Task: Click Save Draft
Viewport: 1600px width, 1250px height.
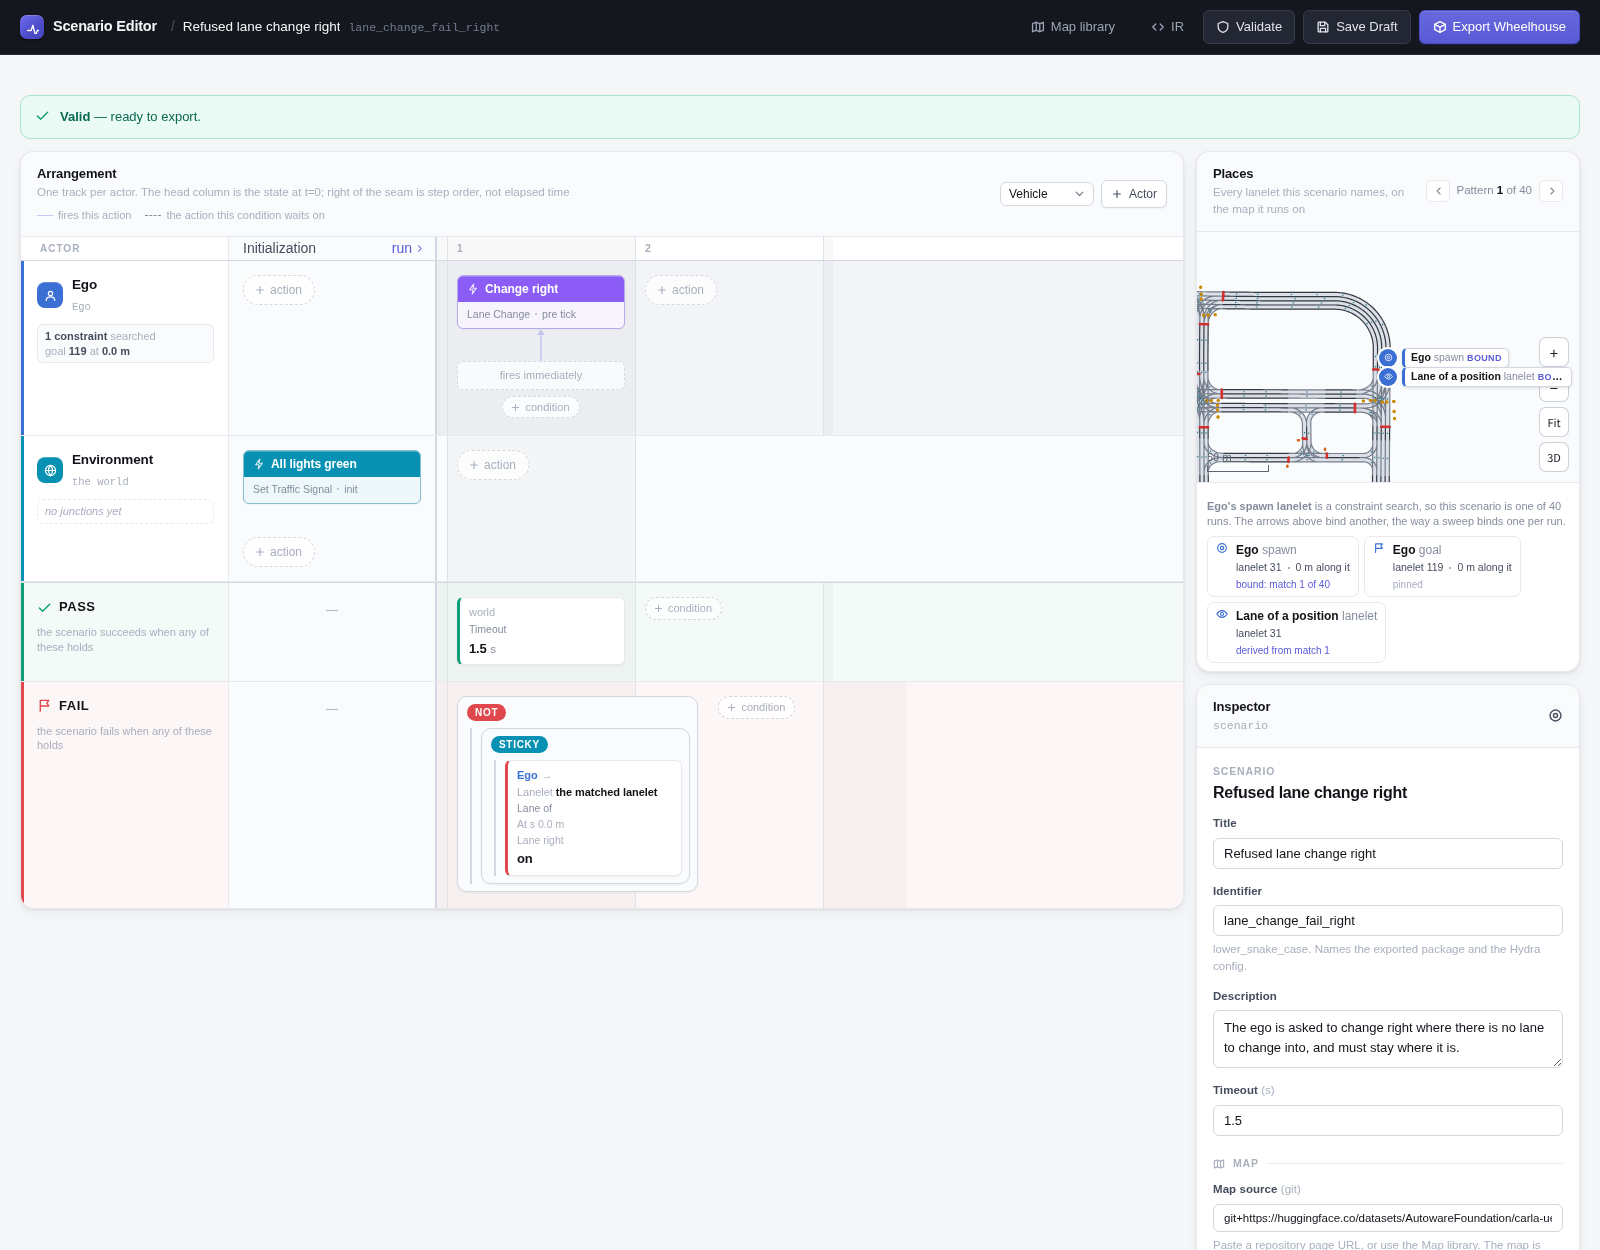Action: pos(1357,27)
